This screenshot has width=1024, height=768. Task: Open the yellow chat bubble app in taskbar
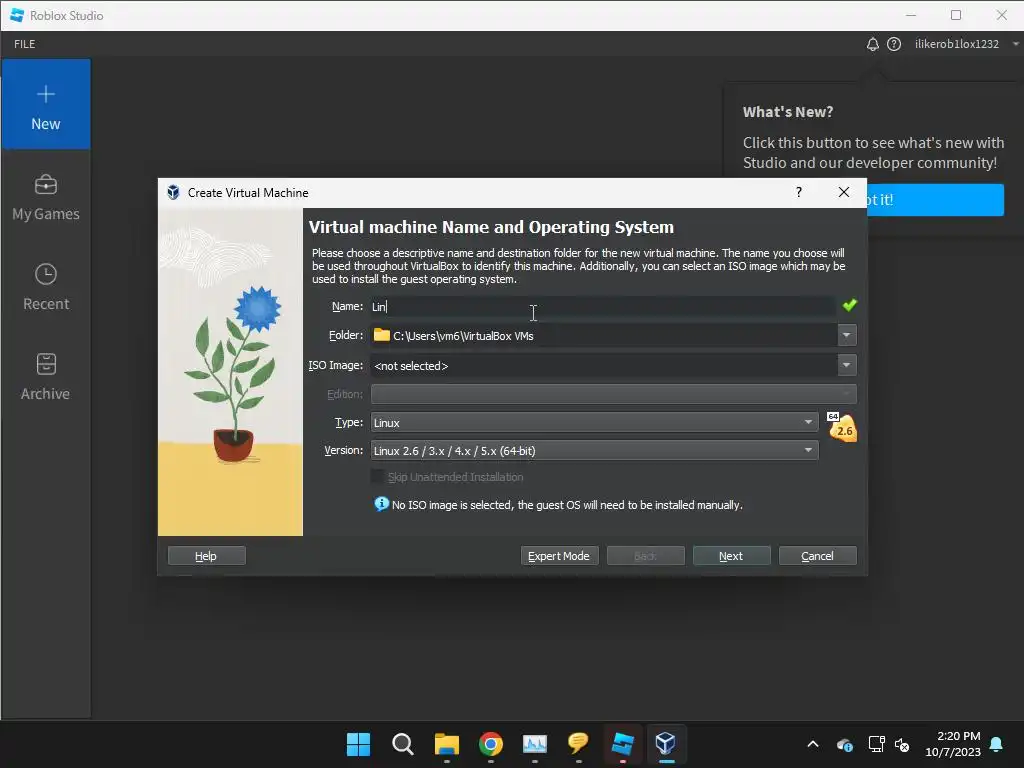click(579, 744)
